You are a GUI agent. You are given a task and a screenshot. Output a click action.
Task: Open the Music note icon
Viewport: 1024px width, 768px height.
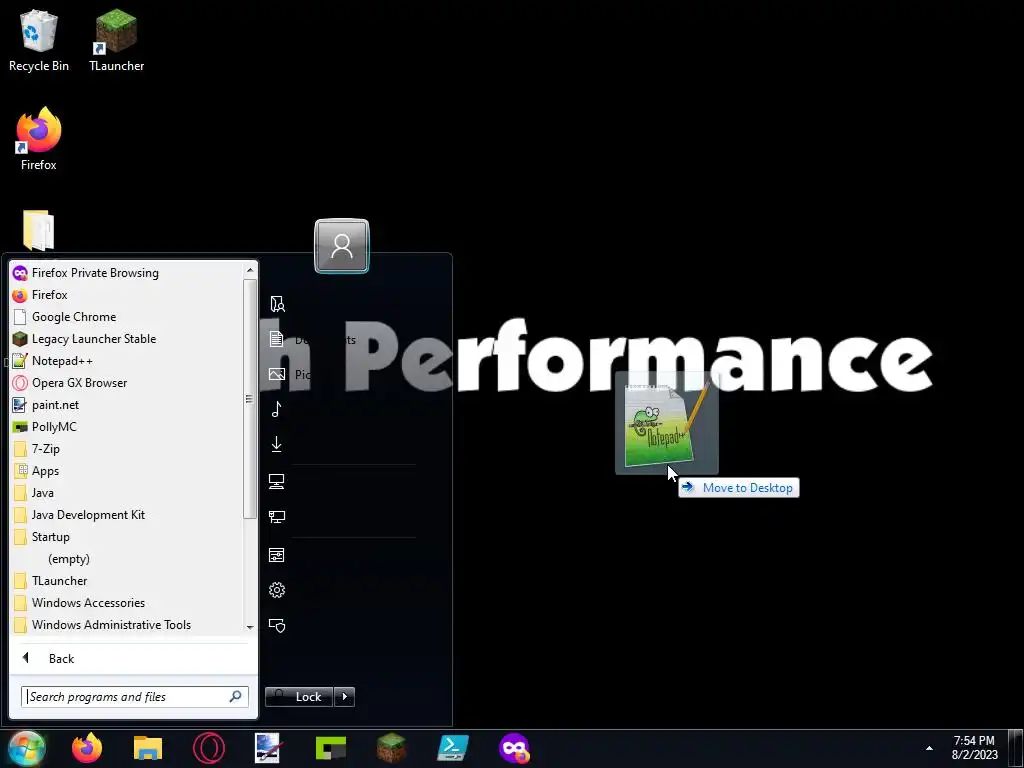[x=277, y=409]
